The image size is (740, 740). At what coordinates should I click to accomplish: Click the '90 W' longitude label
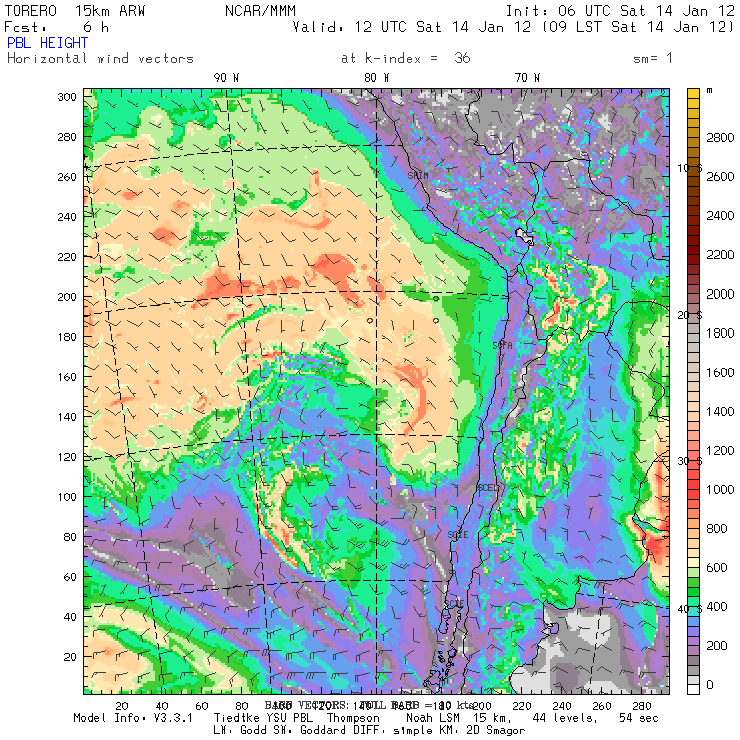(226, 78)
